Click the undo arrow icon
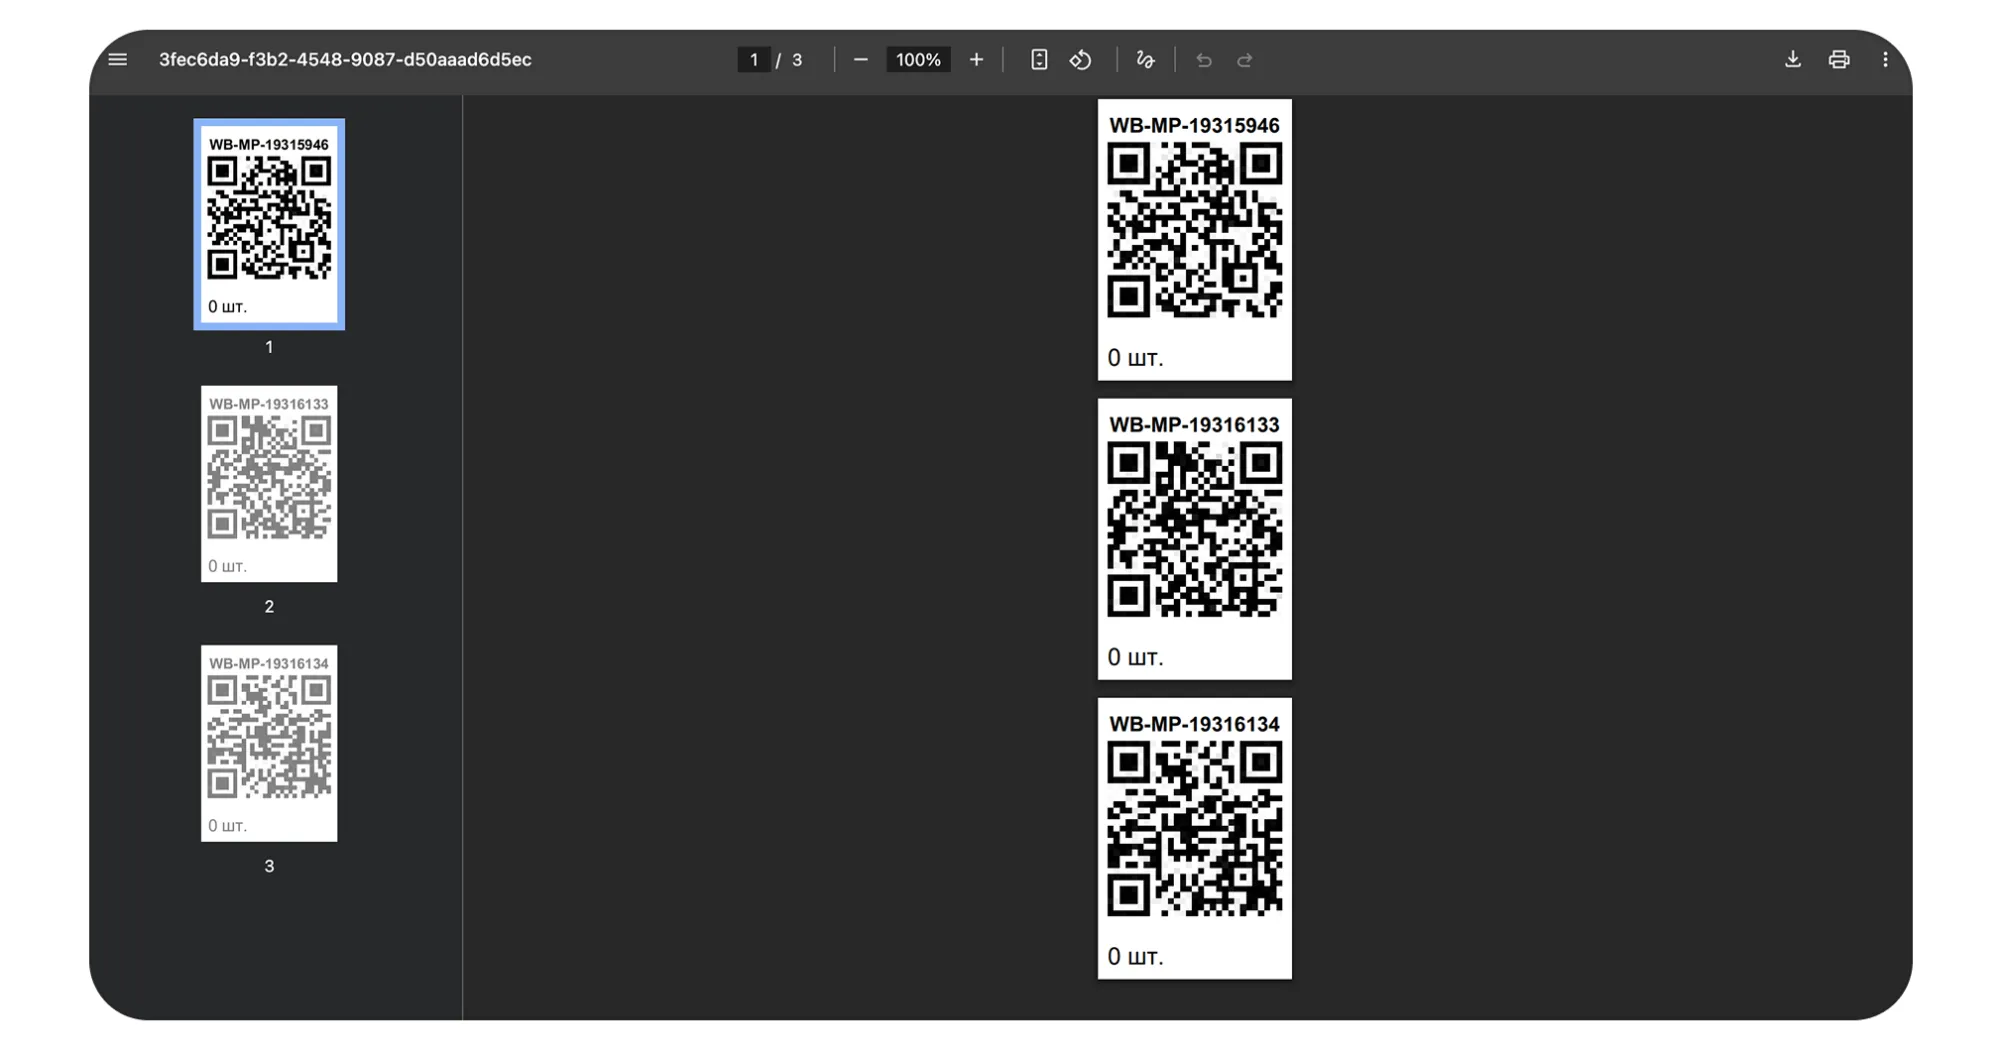1999x1051 pixels. point(1204,60)
